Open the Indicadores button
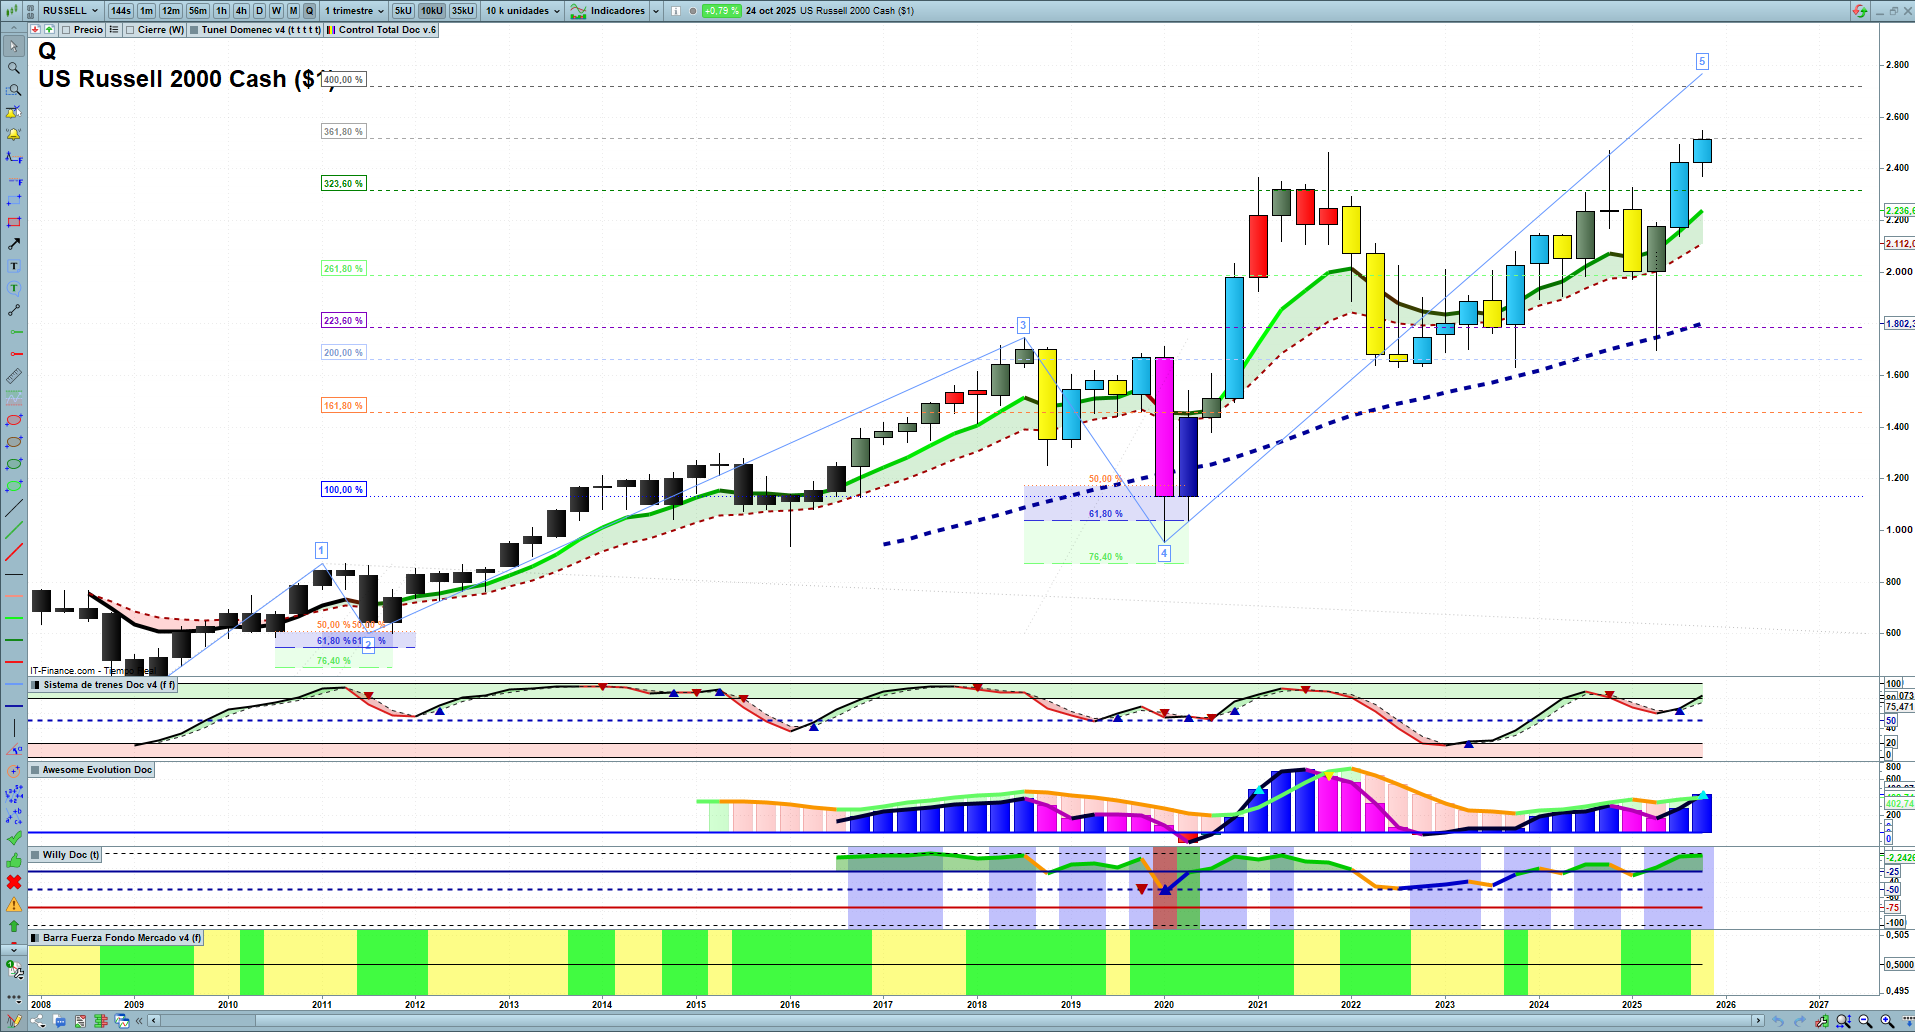The image size is (1915, 1032). (x=615, y=11)
